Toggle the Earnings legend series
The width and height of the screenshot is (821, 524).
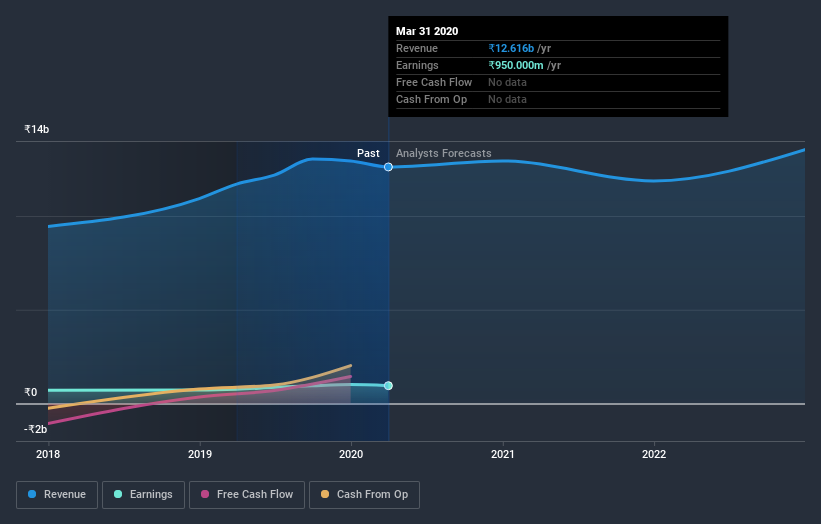[143, 495]
